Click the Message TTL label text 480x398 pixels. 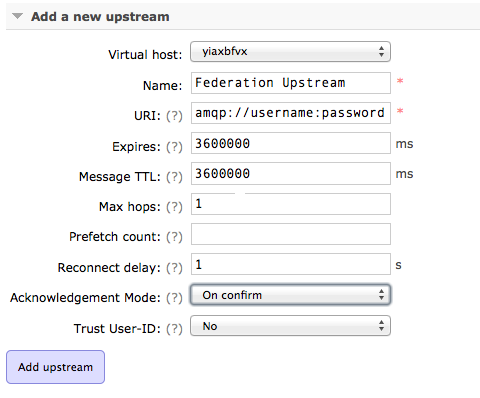pyautogui.click(x=120, y=177)
